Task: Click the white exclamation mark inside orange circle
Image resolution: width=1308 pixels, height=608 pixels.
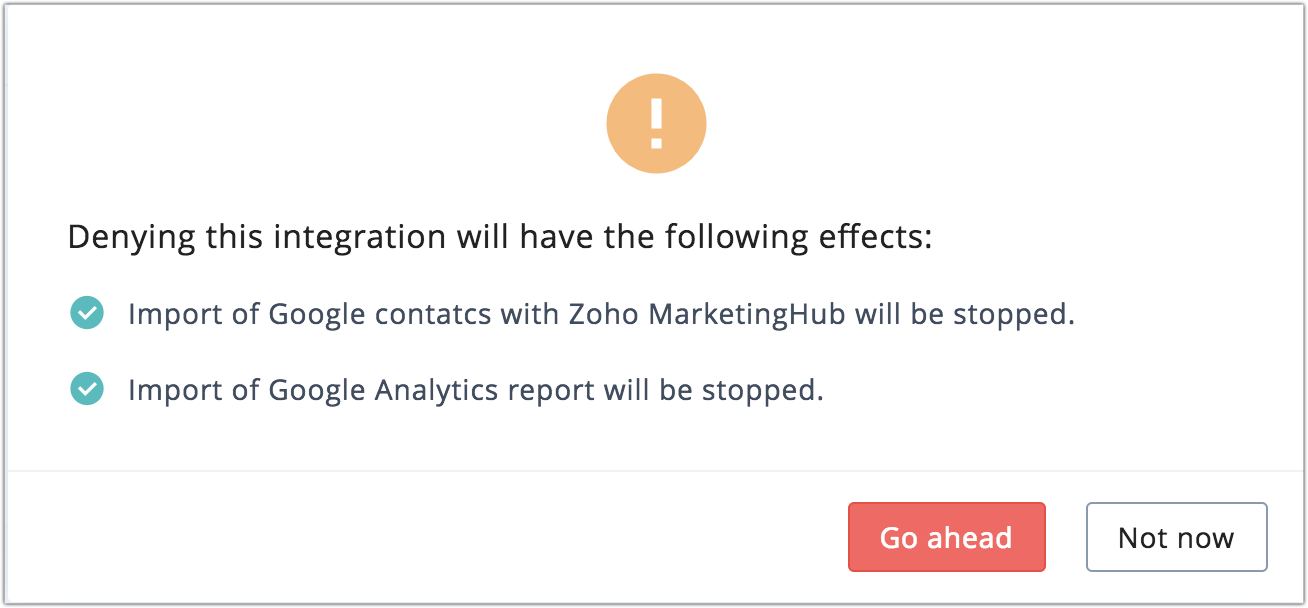Action: click(656, 124)
